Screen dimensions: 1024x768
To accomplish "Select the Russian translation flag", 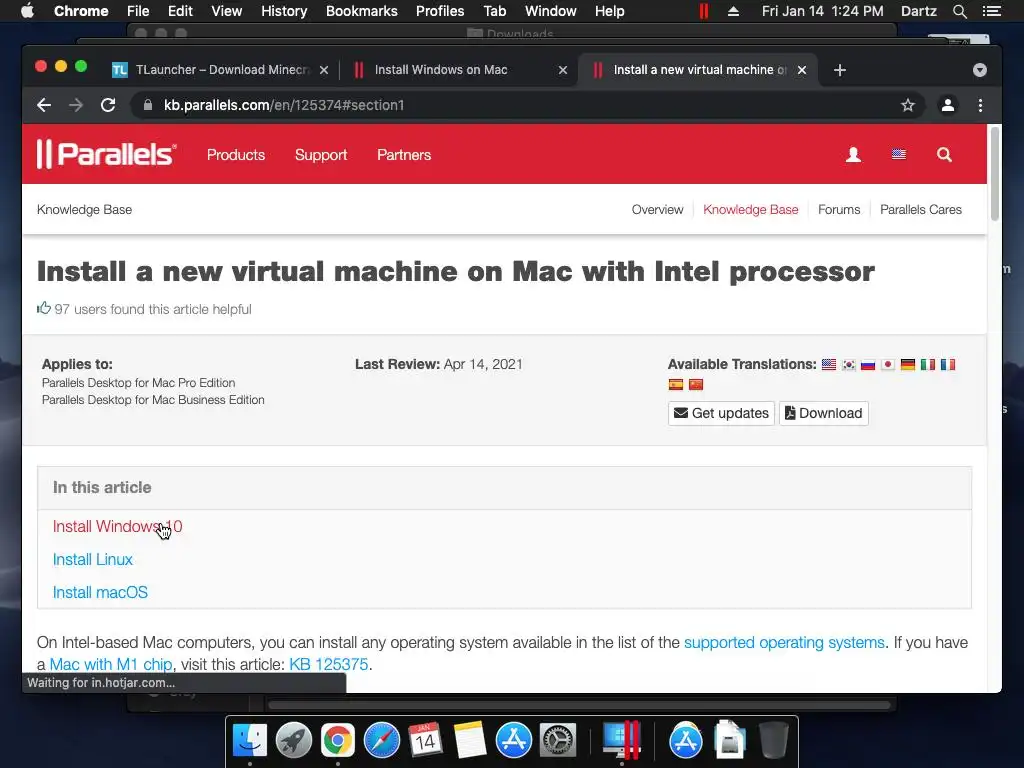I will click(868, 364).
